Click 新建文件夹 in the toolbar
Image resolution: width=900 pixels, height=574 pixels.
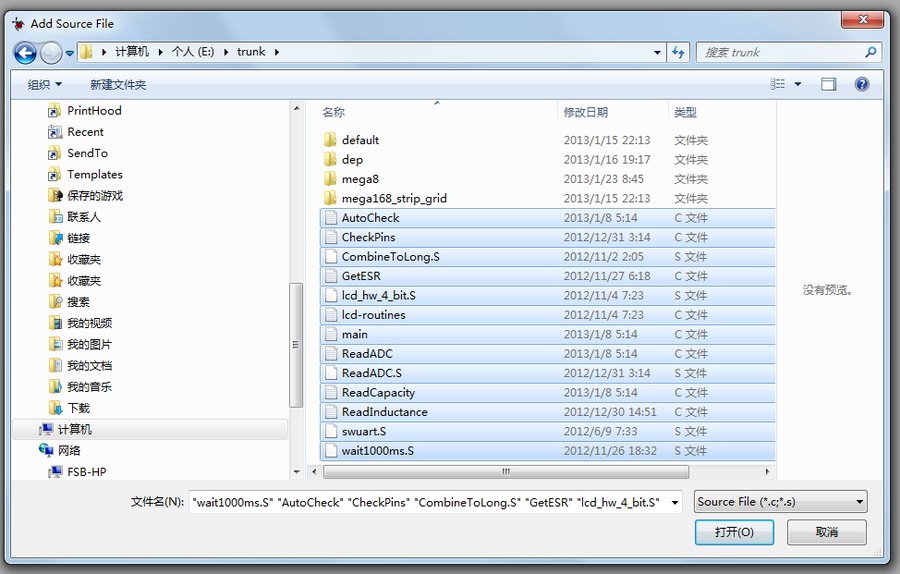coord(118,85)
